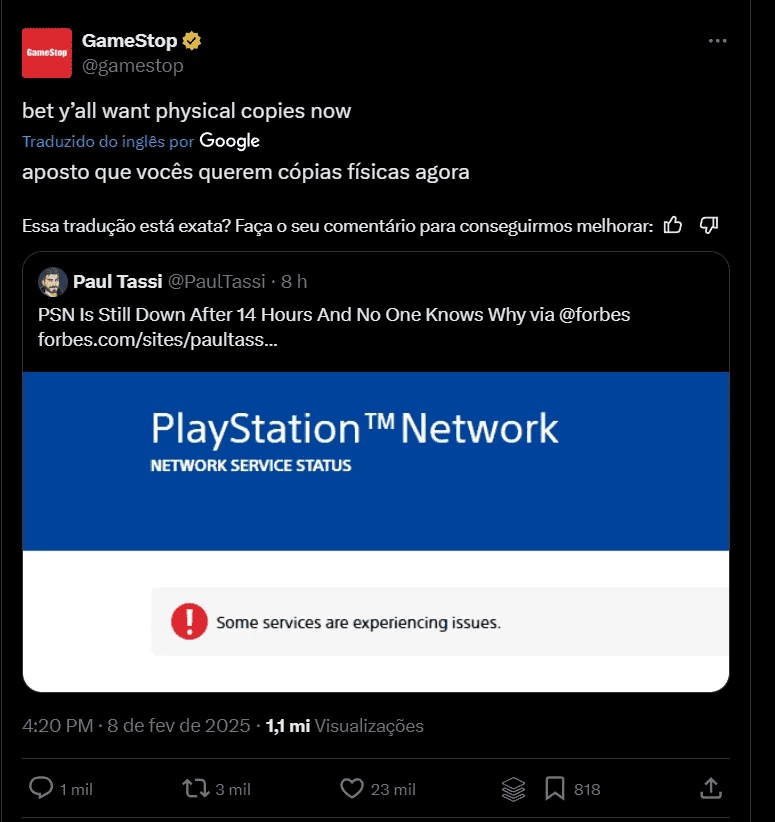Click the @PaulTassi handle
Image resolution: width=775 pixels, height=822 pixels.
coord(215,282)
